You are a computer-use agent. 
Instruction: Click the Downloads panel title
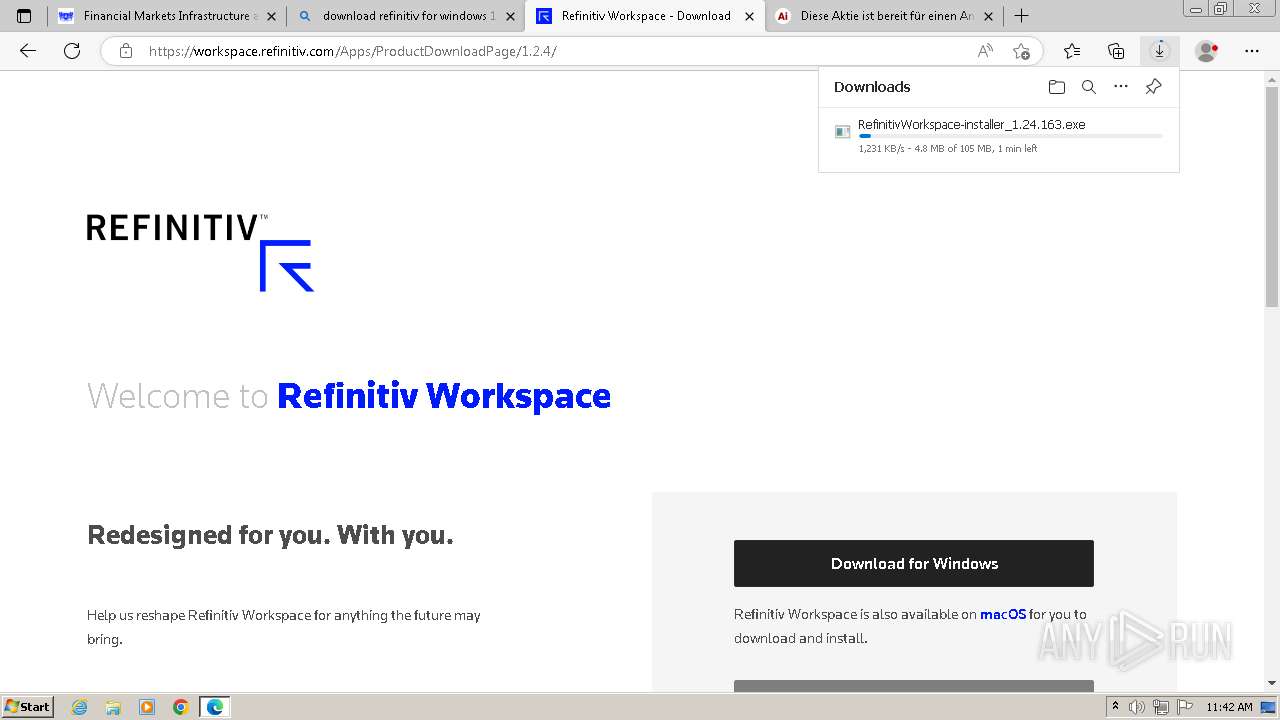[x=872, y=87]
